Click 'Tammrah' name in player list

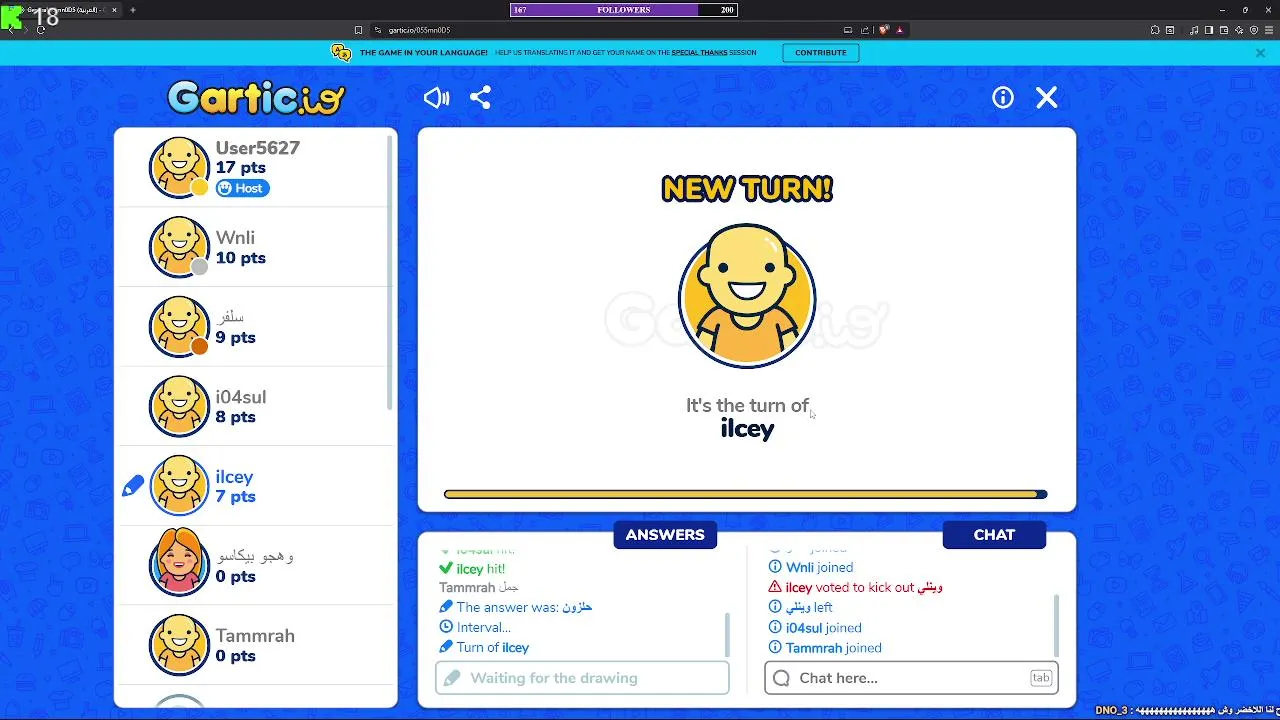(255, 636)
